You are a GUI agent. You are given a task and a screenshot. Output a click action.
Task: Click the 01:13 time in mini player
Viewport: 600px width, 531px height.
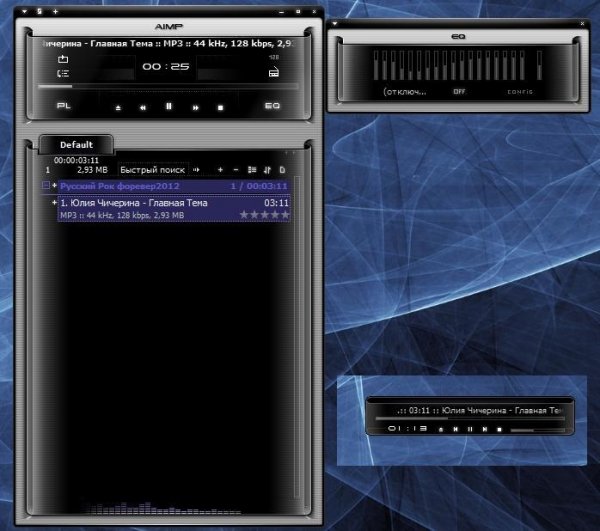407,428
